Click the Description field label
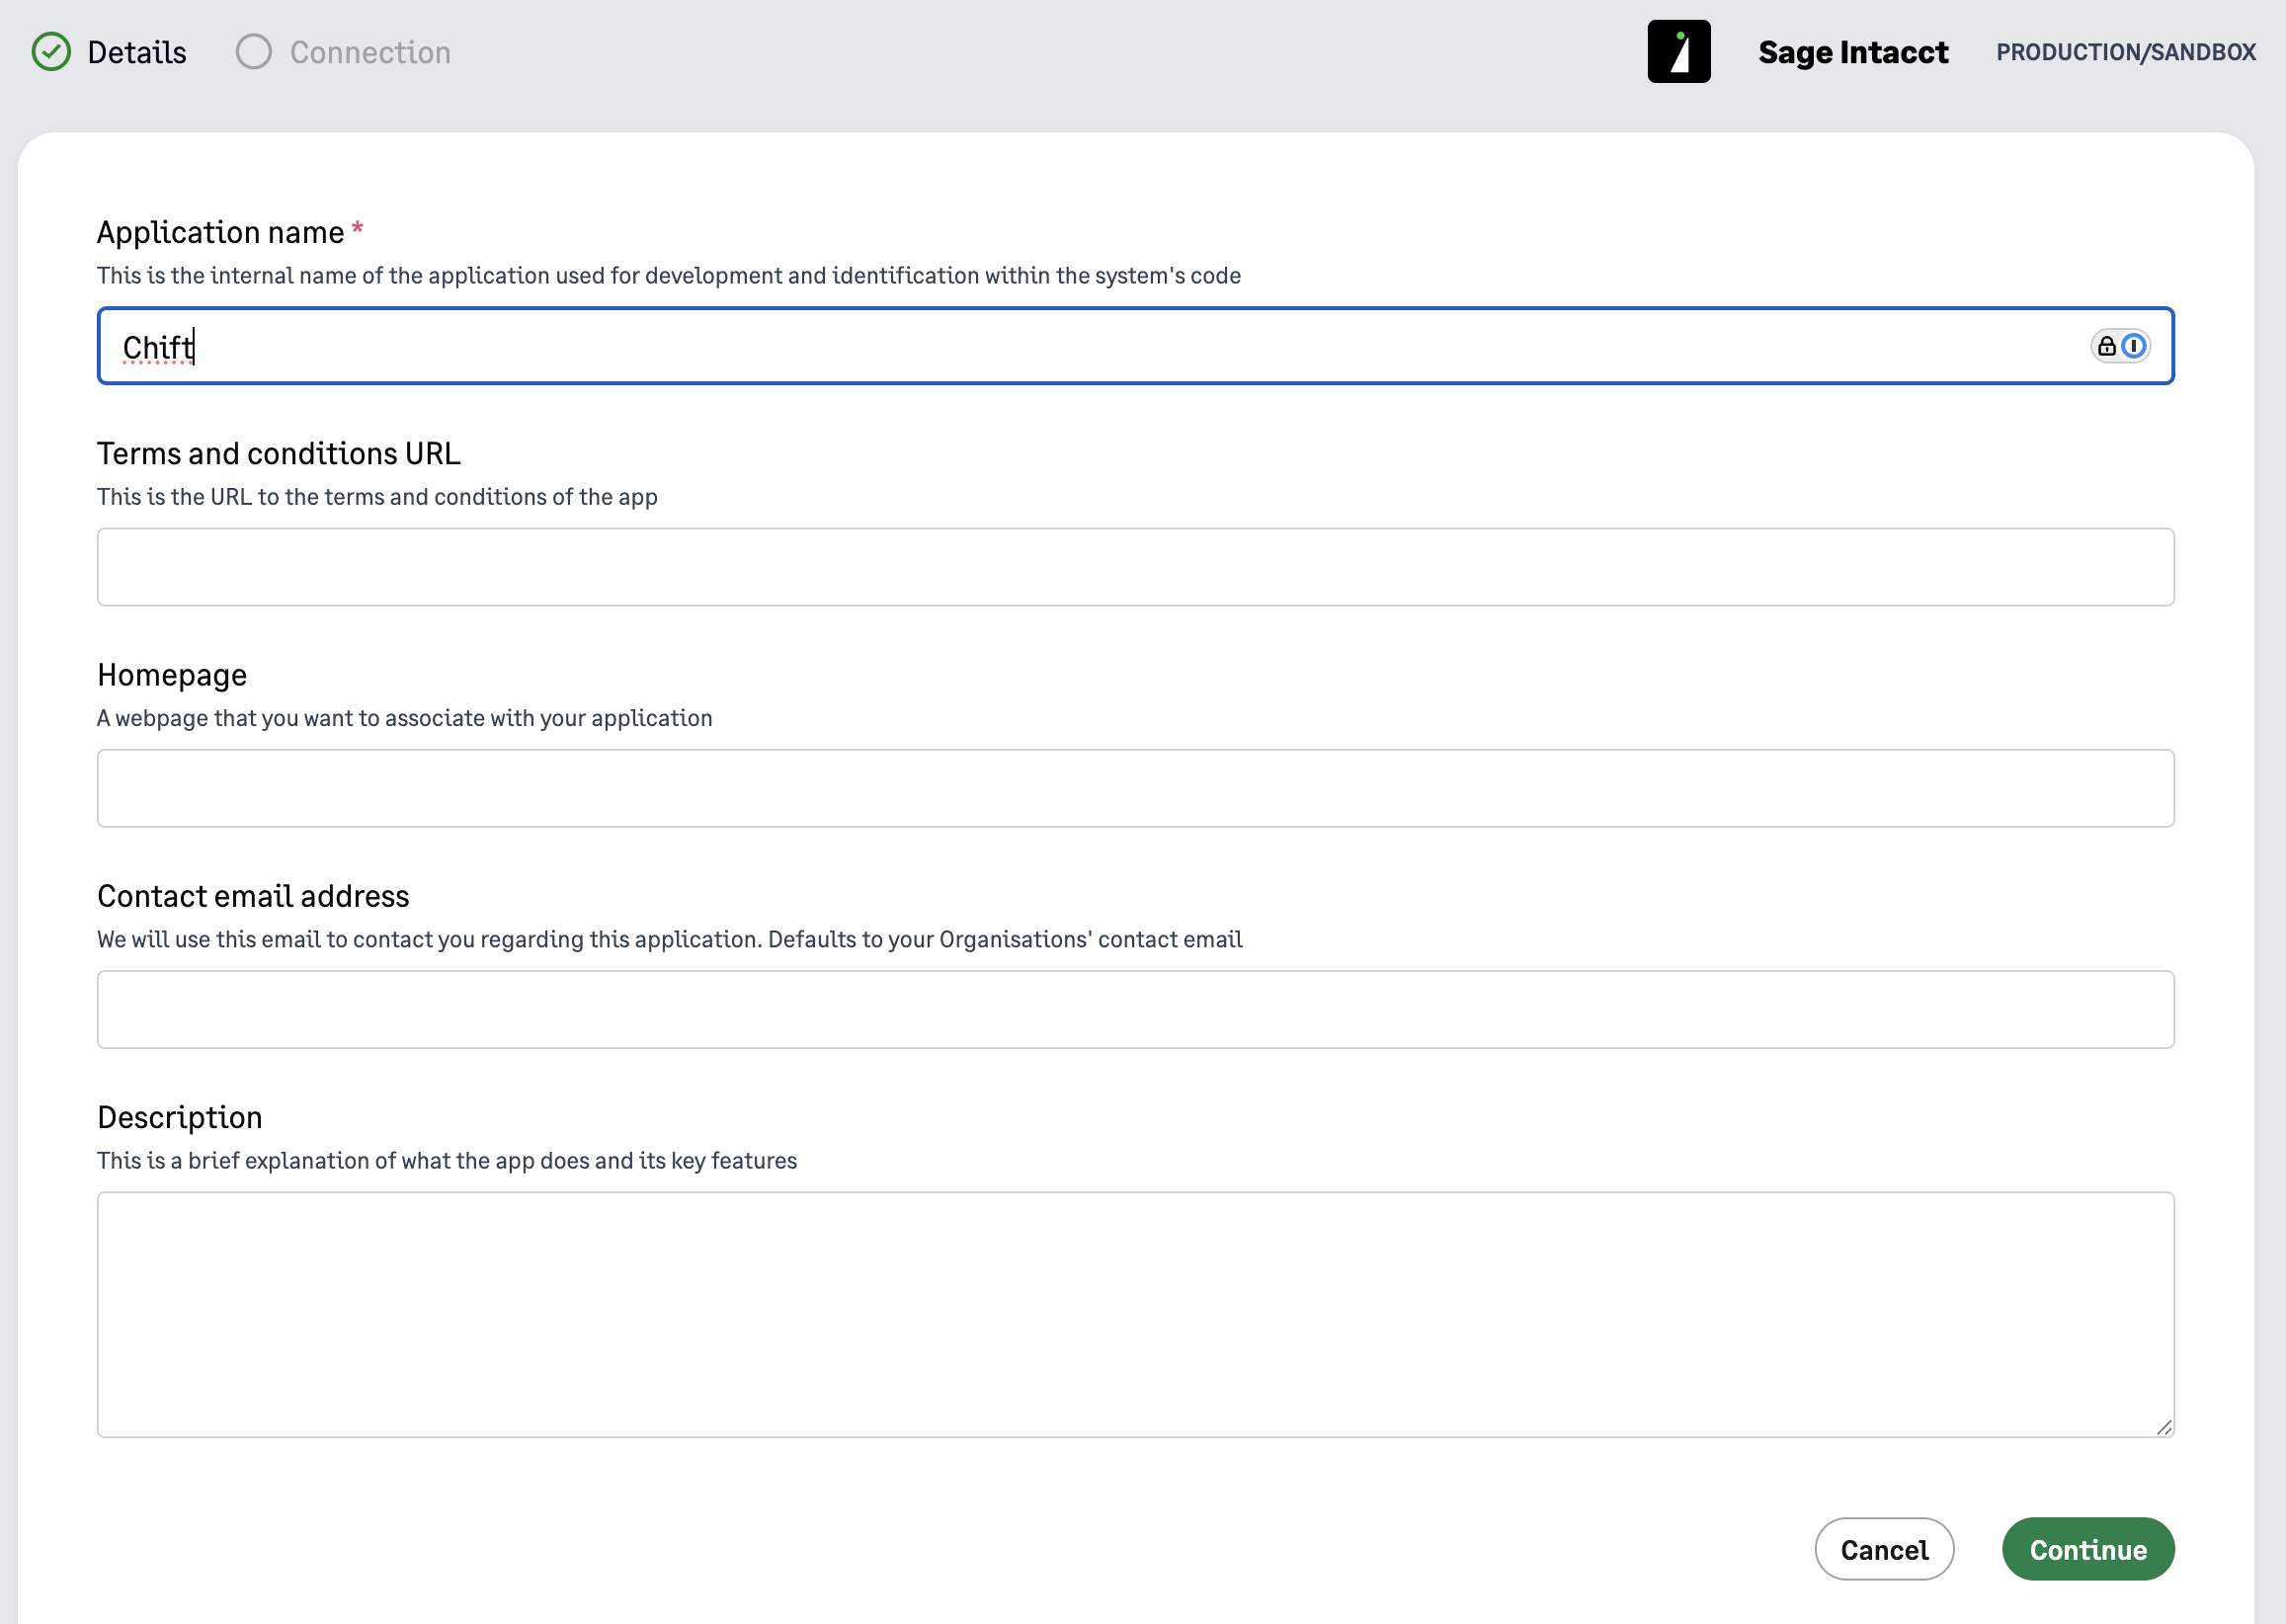Screen dimensions: 2286x1624 click(x=180, y=1117)
